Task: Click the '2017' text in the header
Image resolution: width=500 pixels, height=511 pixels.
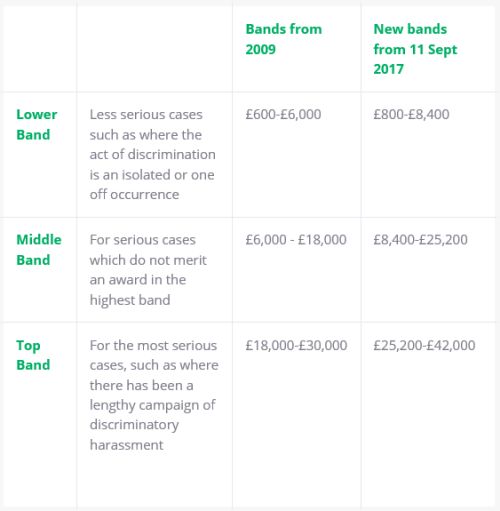Action: tap(388, 69)
